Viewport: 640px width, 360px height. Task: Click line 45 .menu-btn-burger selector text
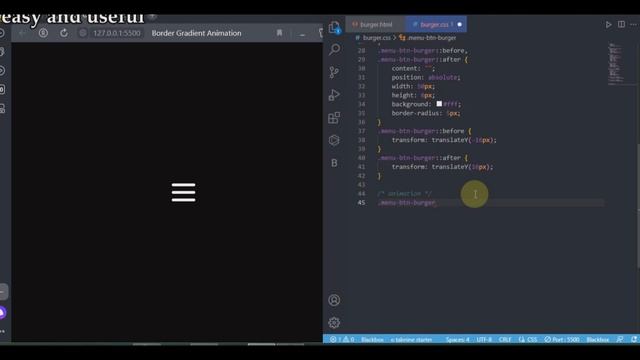407,202
